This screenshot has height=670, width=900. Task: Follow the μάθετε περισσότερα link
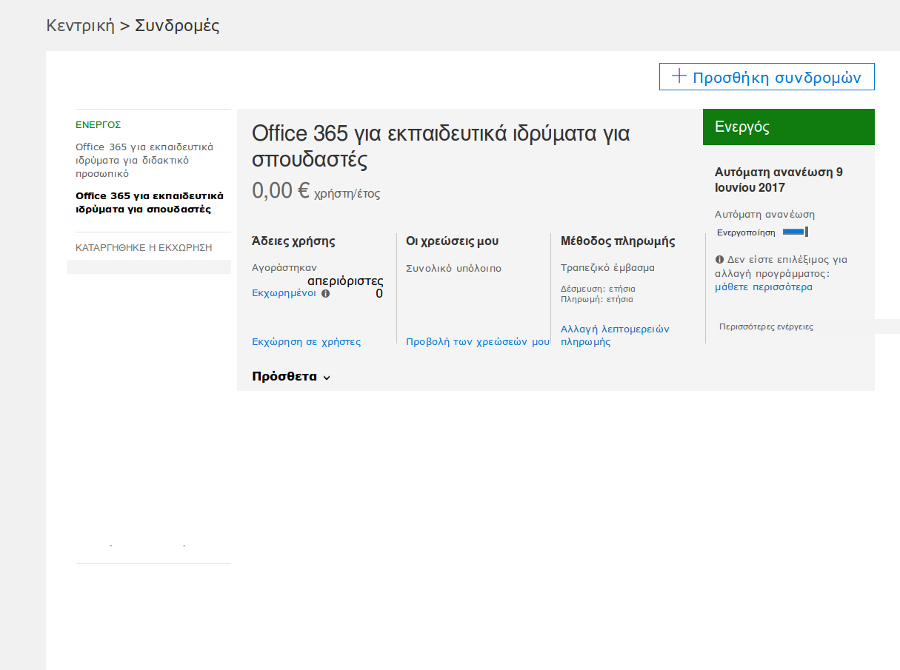(x=763, y=287)
